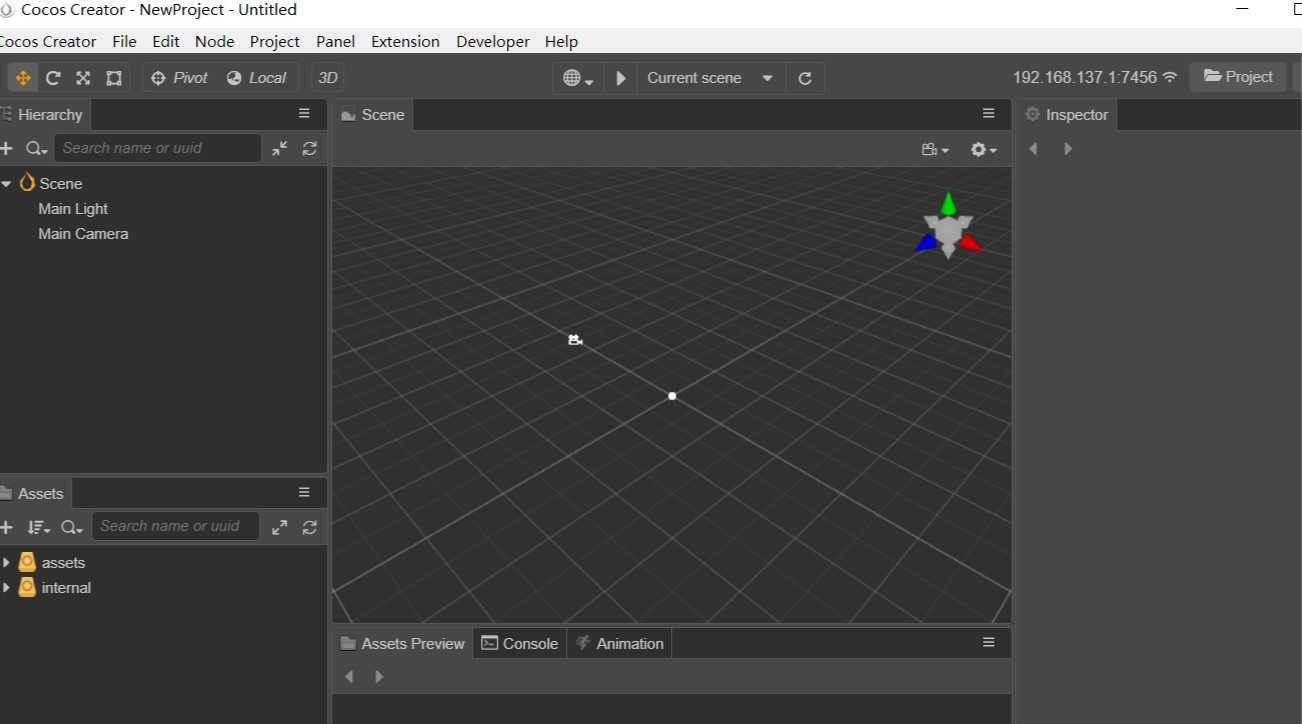Open the Assets sort order dropdown

click(39, 527)
